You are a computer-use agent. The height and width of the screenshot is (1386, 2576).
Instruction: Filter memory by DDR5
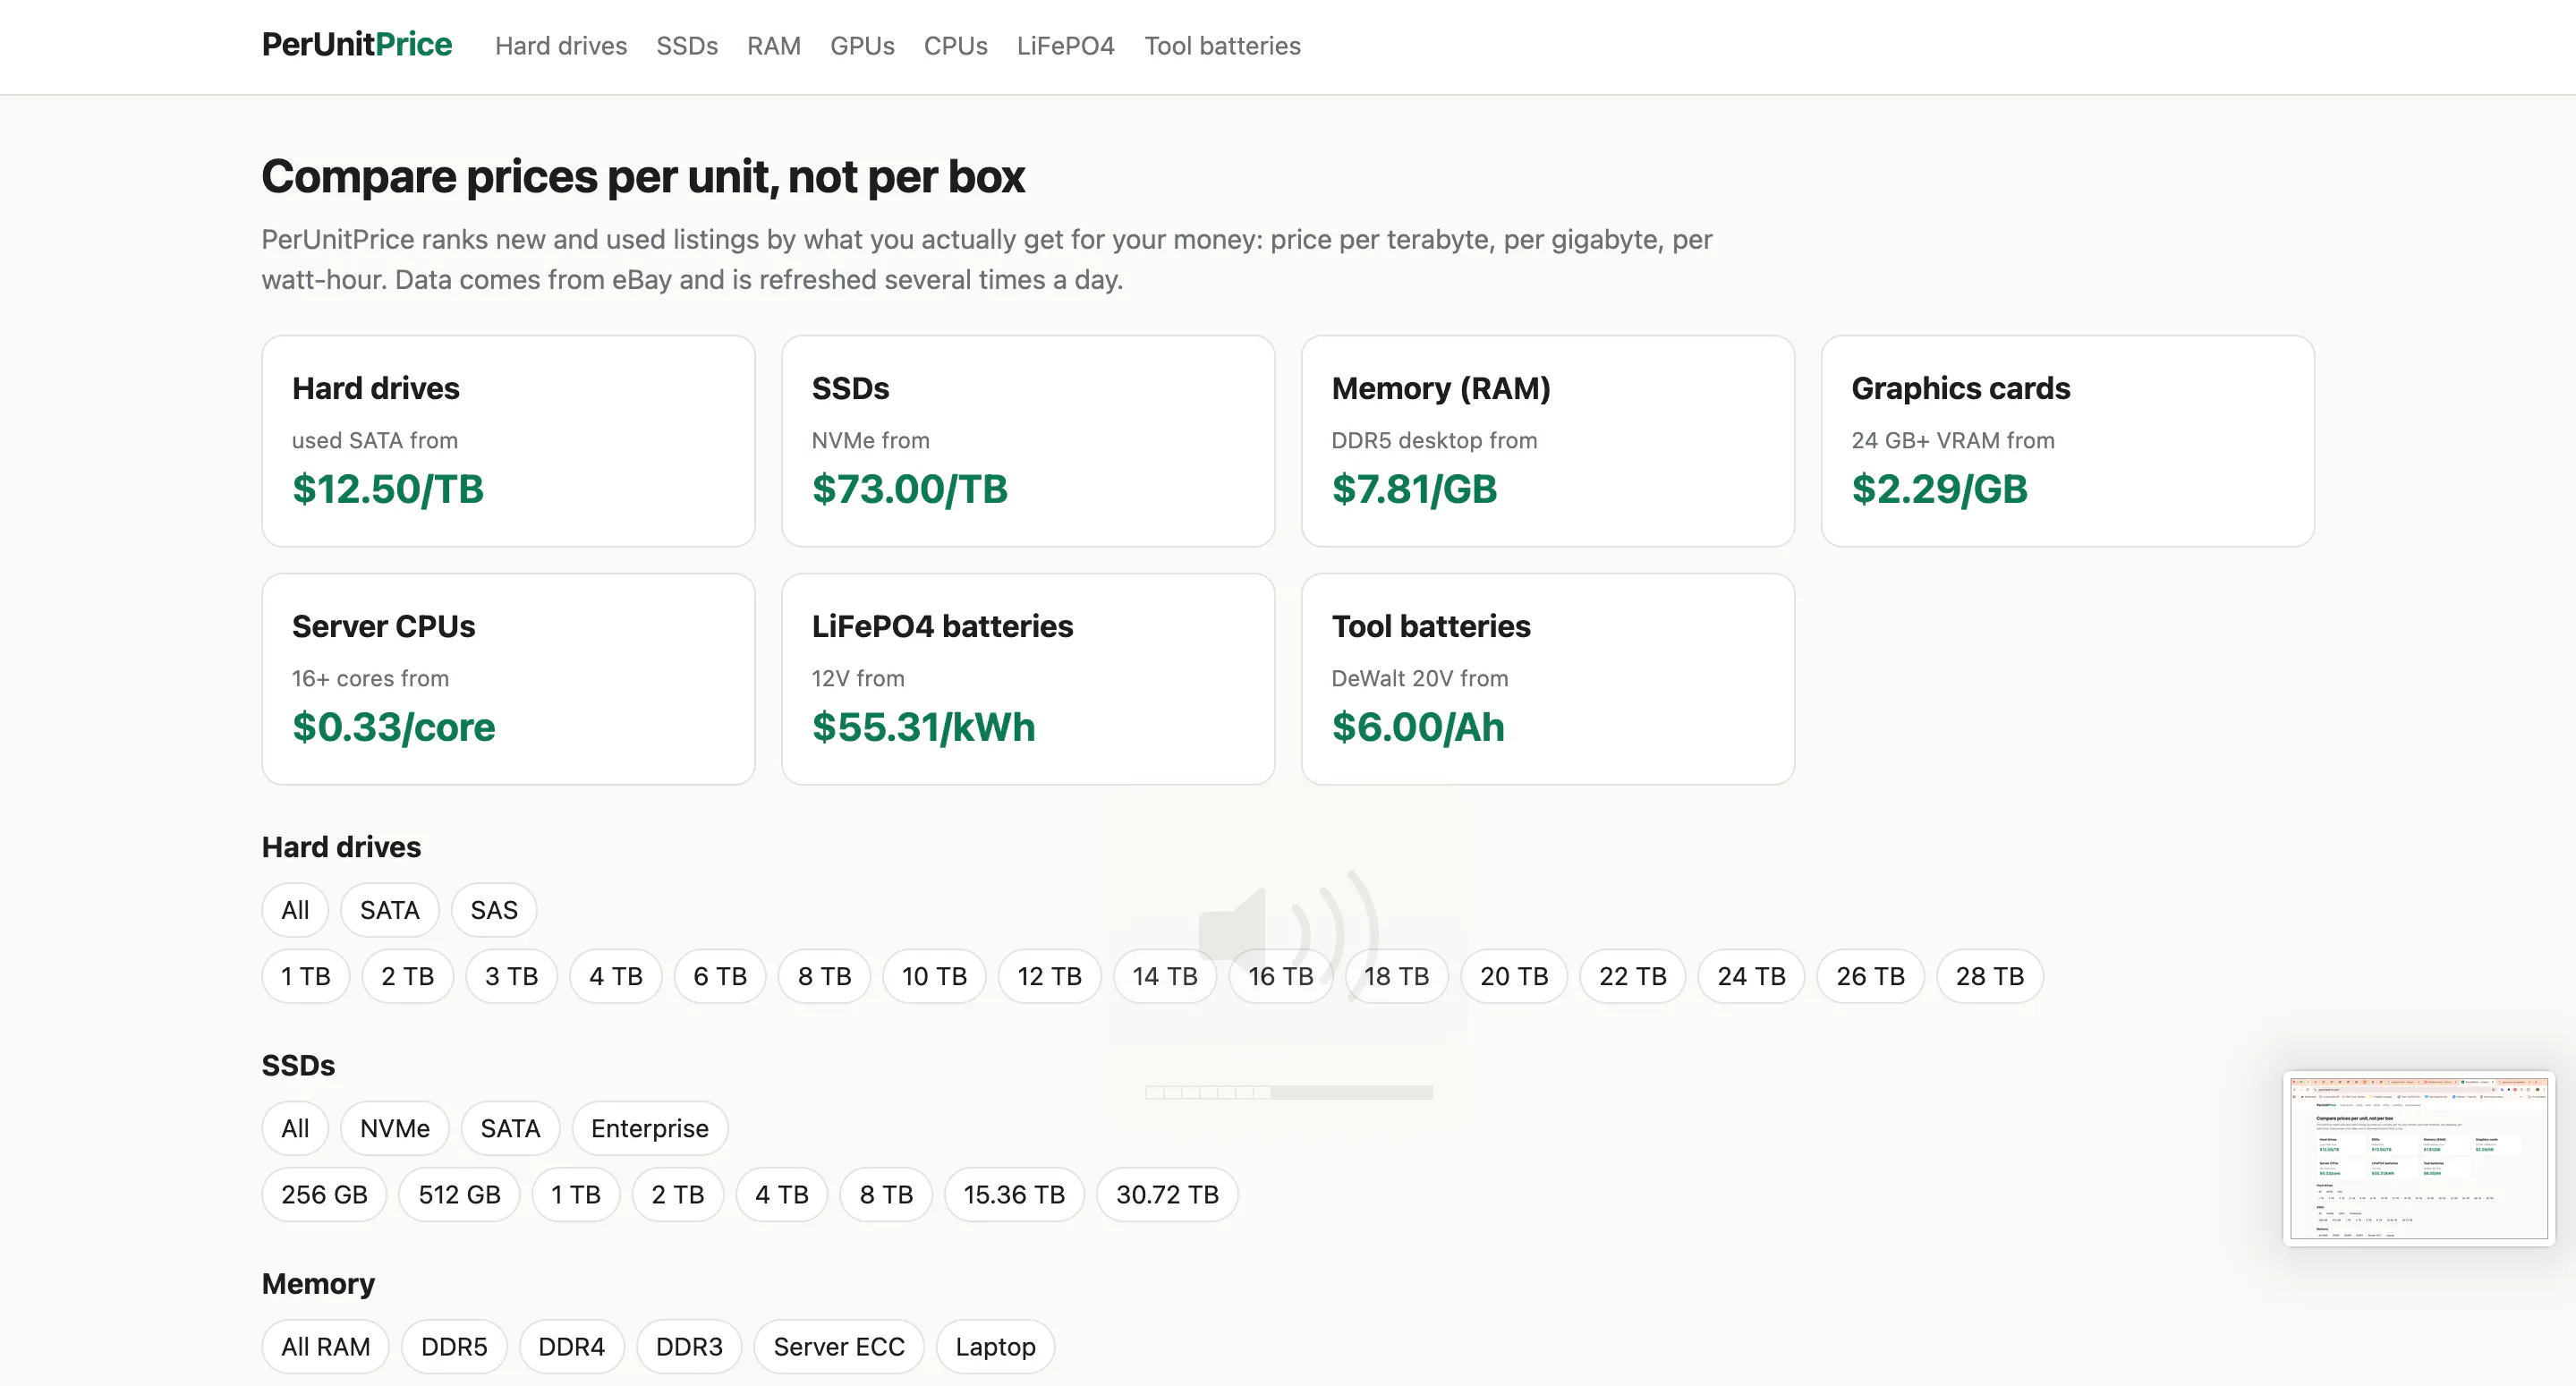click(x=454, y=1346)
